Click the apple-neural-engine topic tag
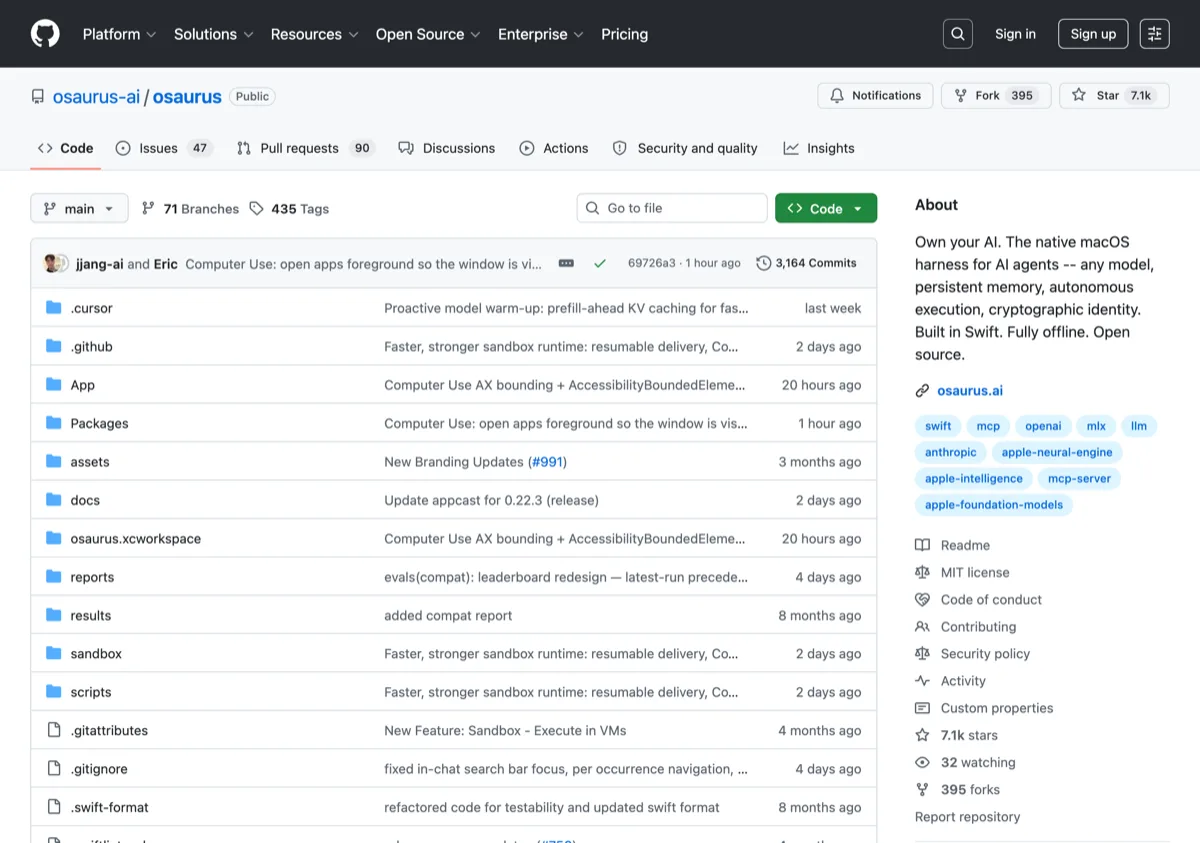The height and width of the screenshot is (843, 1200). tap(1057, 452)
